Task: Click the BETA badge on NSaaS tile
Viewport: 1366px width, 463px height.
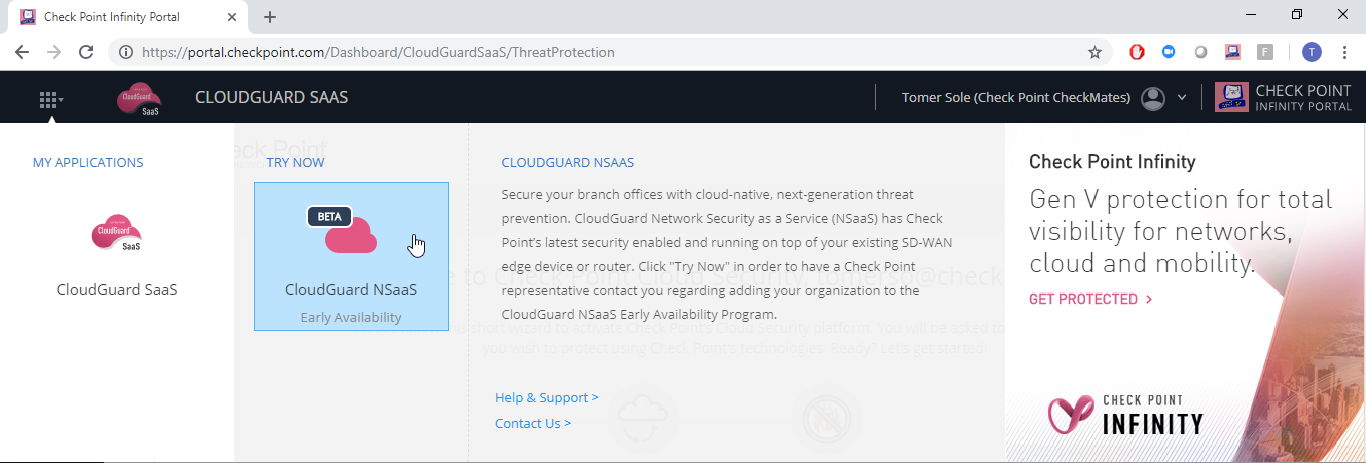Action: pyautogui.click(x=329, y=216)
